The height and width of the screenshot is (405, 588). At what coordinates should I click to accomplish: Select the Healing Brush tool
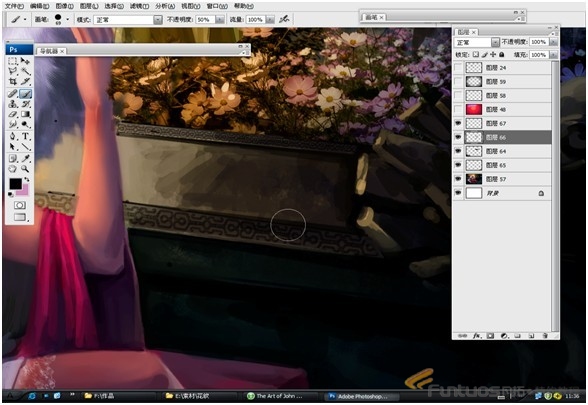(13, 93)
